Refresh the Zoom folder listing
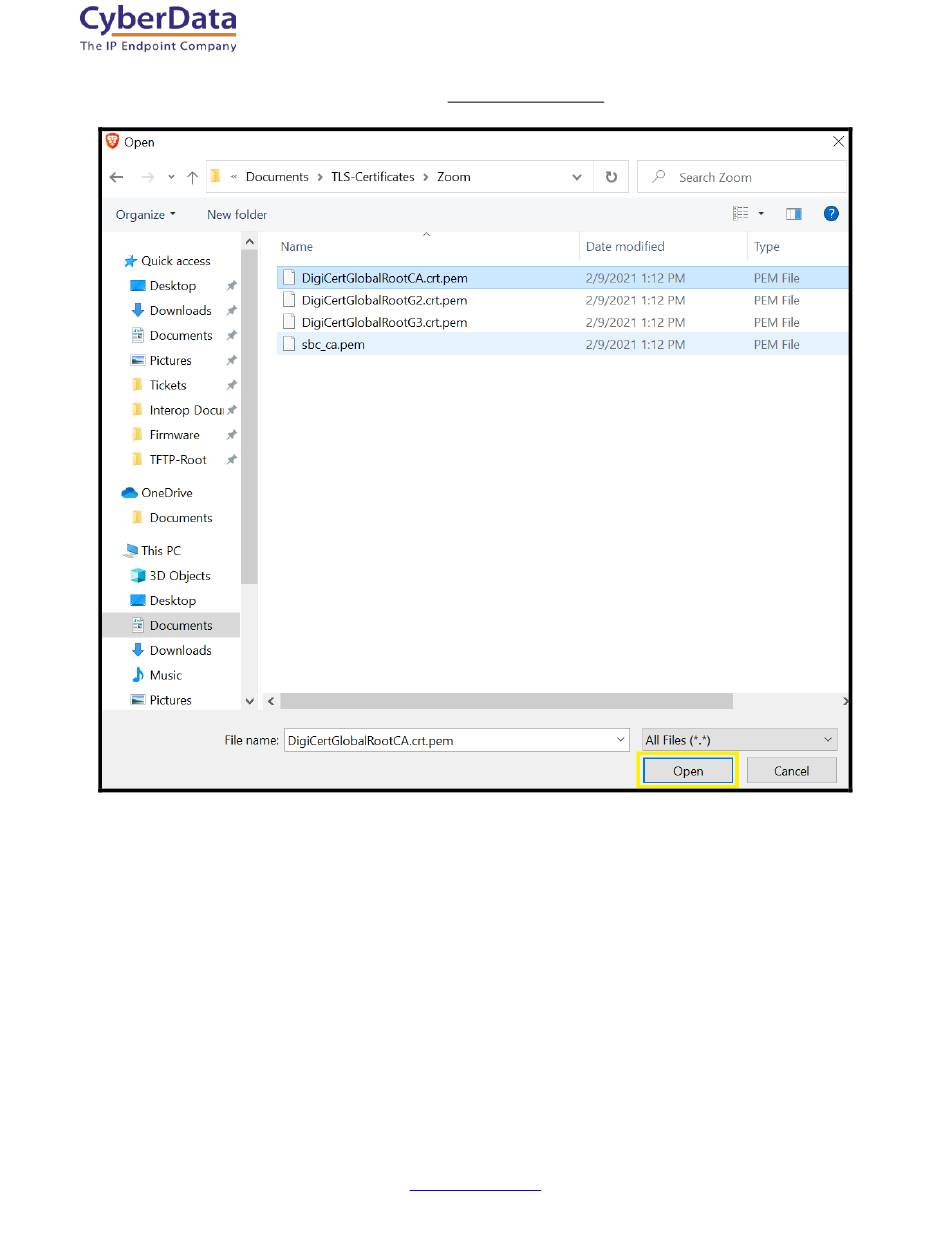 click(x=611, y=177)
